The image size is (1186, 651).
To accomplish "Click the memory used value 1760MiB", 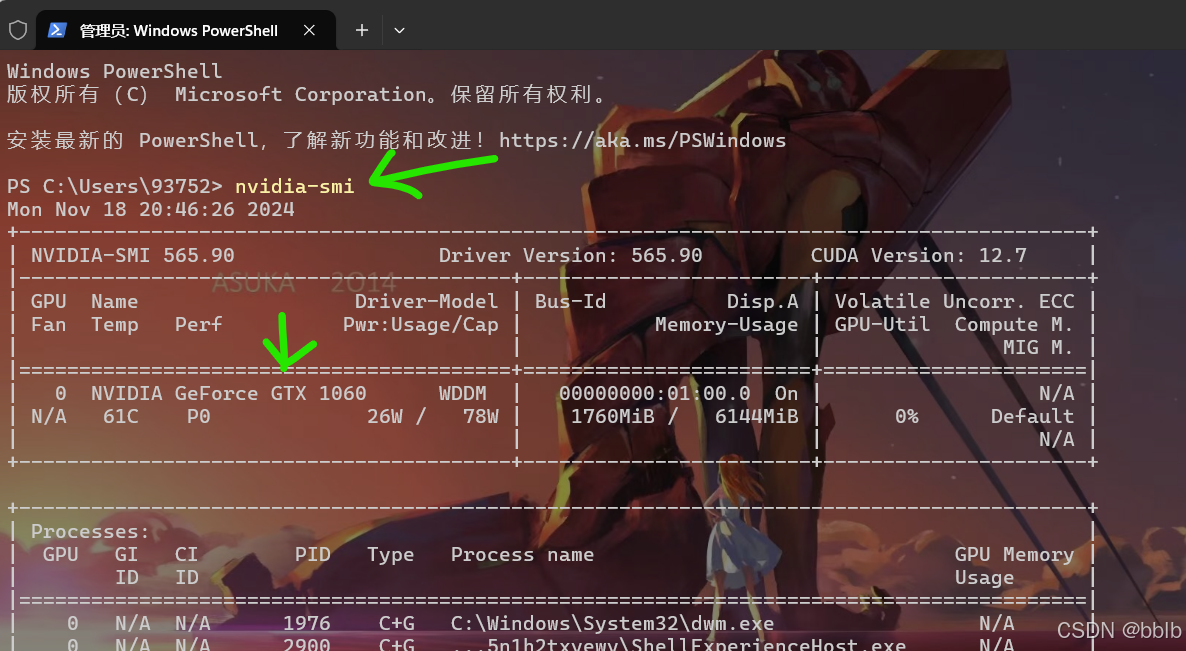I will pyautogui.click(x=613, y=417).
